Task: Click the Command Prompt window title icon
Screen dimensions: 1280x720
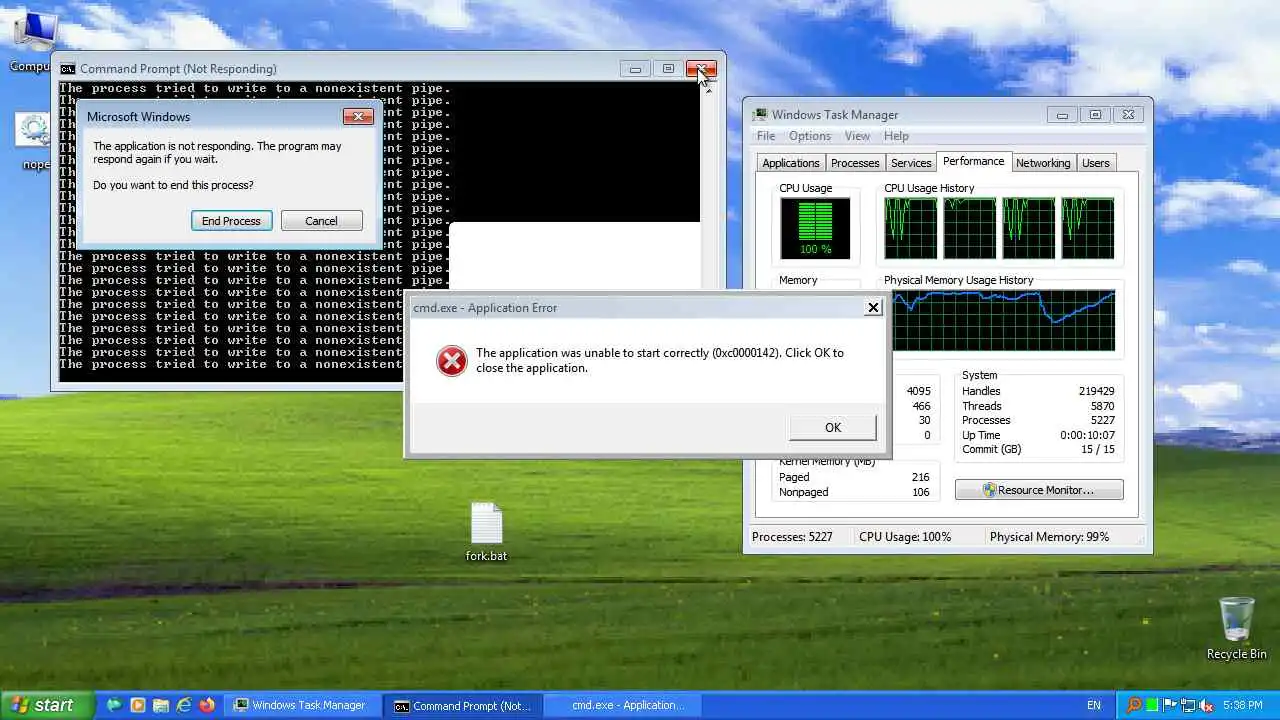Action: pyautogui.click(x=67, y=69)
